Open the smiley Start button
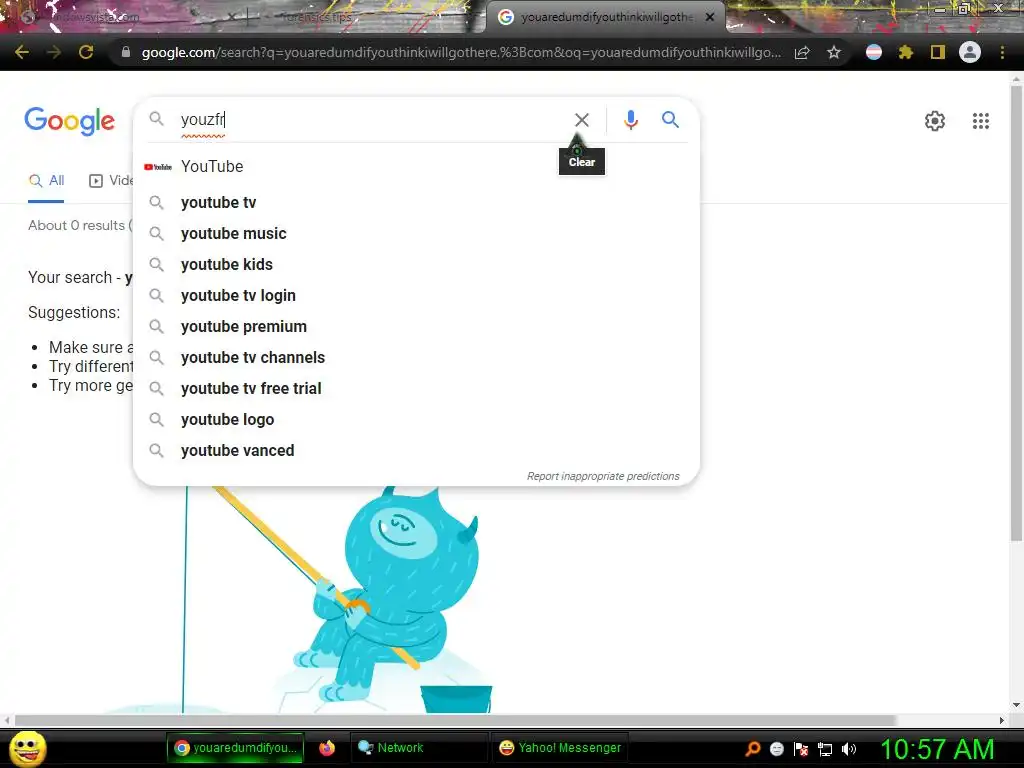Viewport: 1024px width, 768px height. [28, 749]
